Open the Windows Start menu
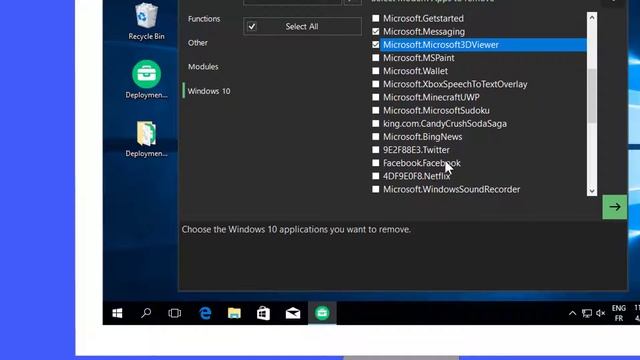640x360 pixels. pyautogui.click(x=117, y=313)
